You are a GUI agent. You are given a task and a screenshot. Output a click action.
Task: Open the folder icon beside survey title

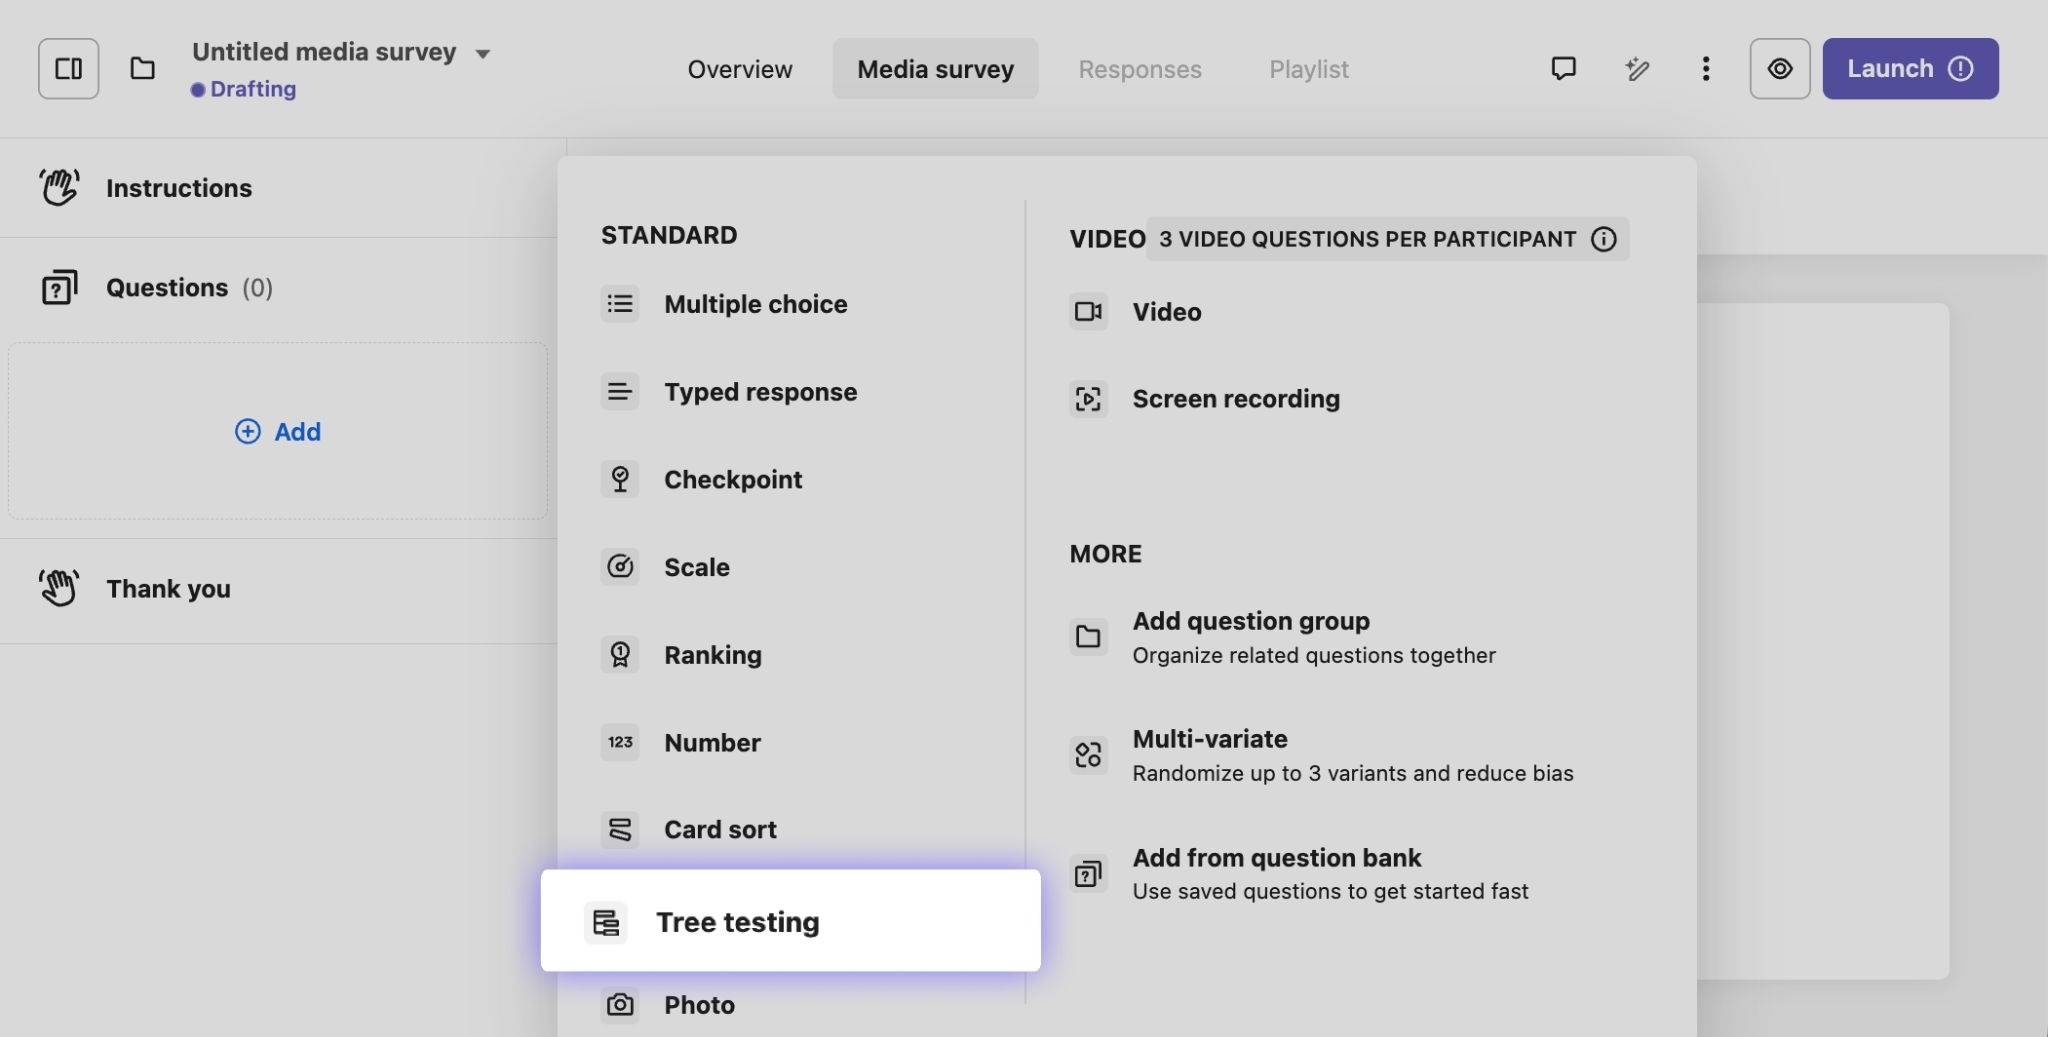pyautogui.click(x=143, y=69)
